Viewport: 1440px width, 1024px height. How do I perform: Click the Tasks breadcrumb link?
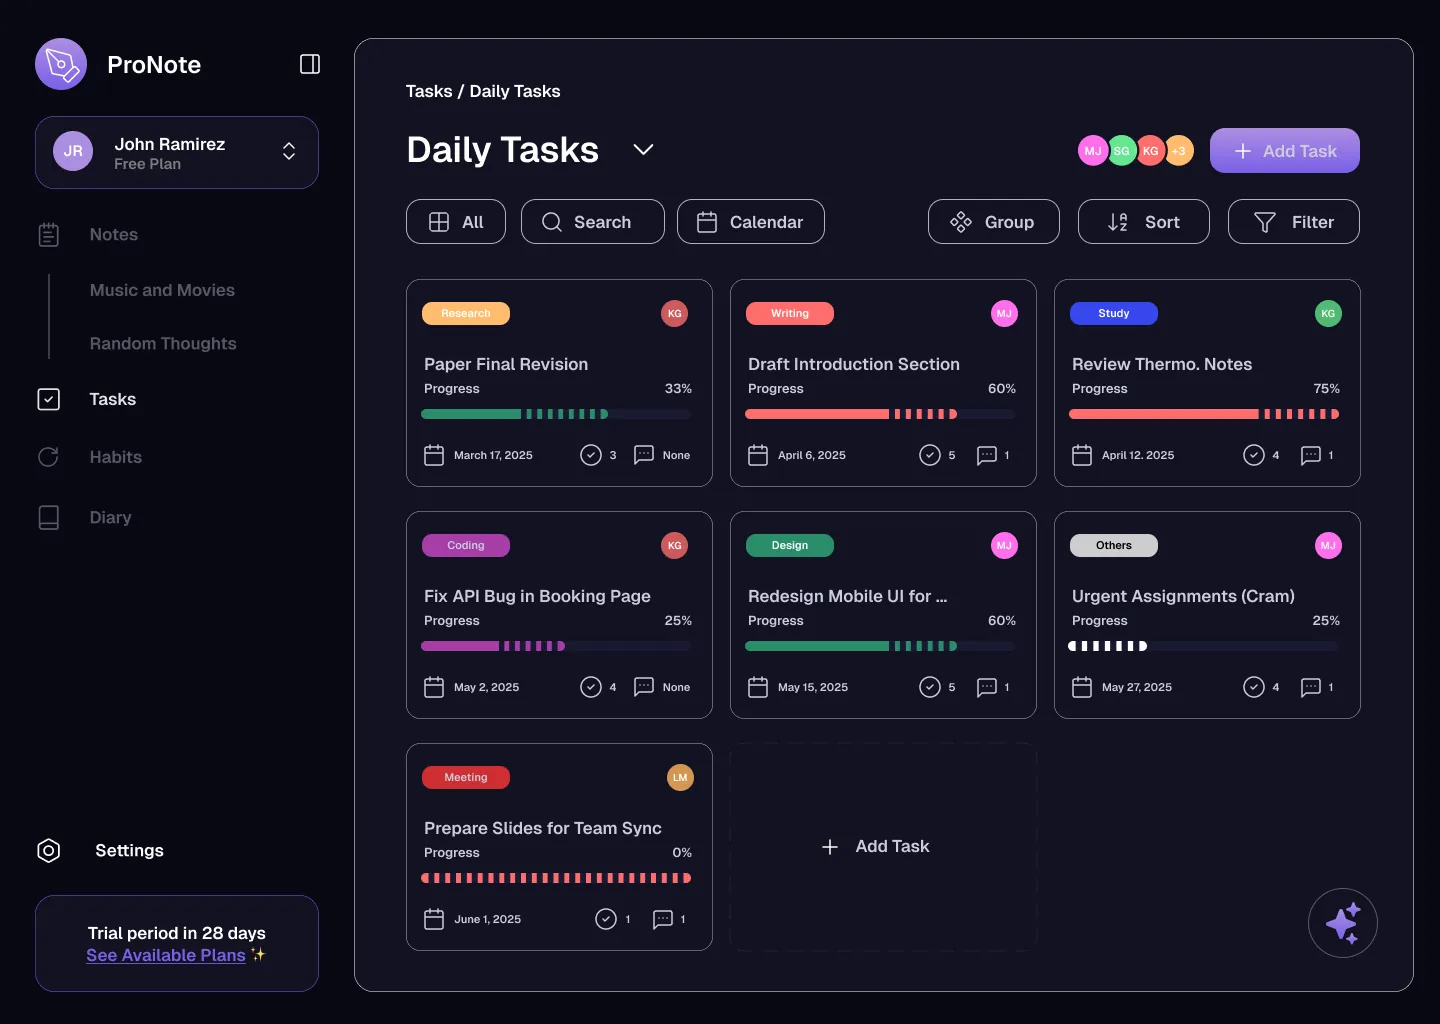tap(429, 91)
